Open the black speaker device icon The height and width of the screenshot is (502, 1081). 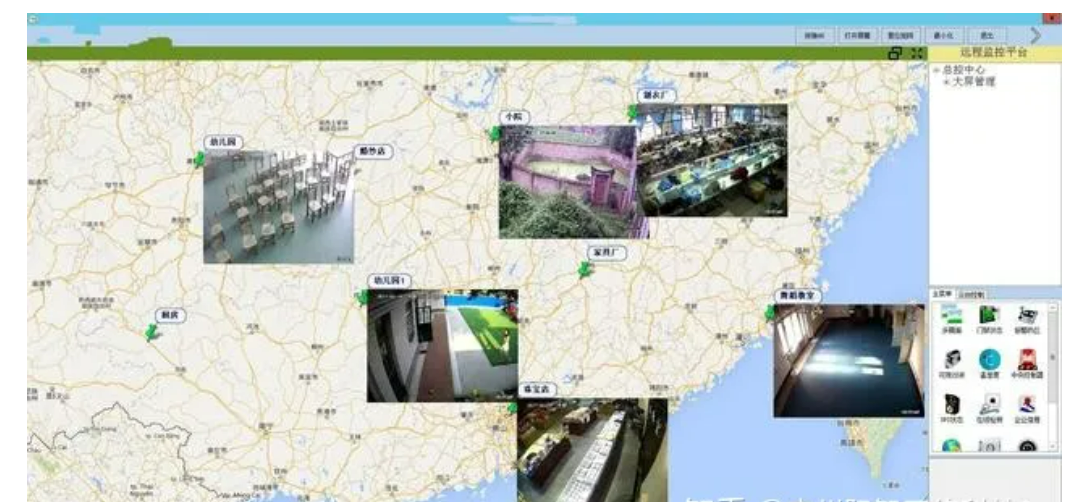click(x=952, y=404)
